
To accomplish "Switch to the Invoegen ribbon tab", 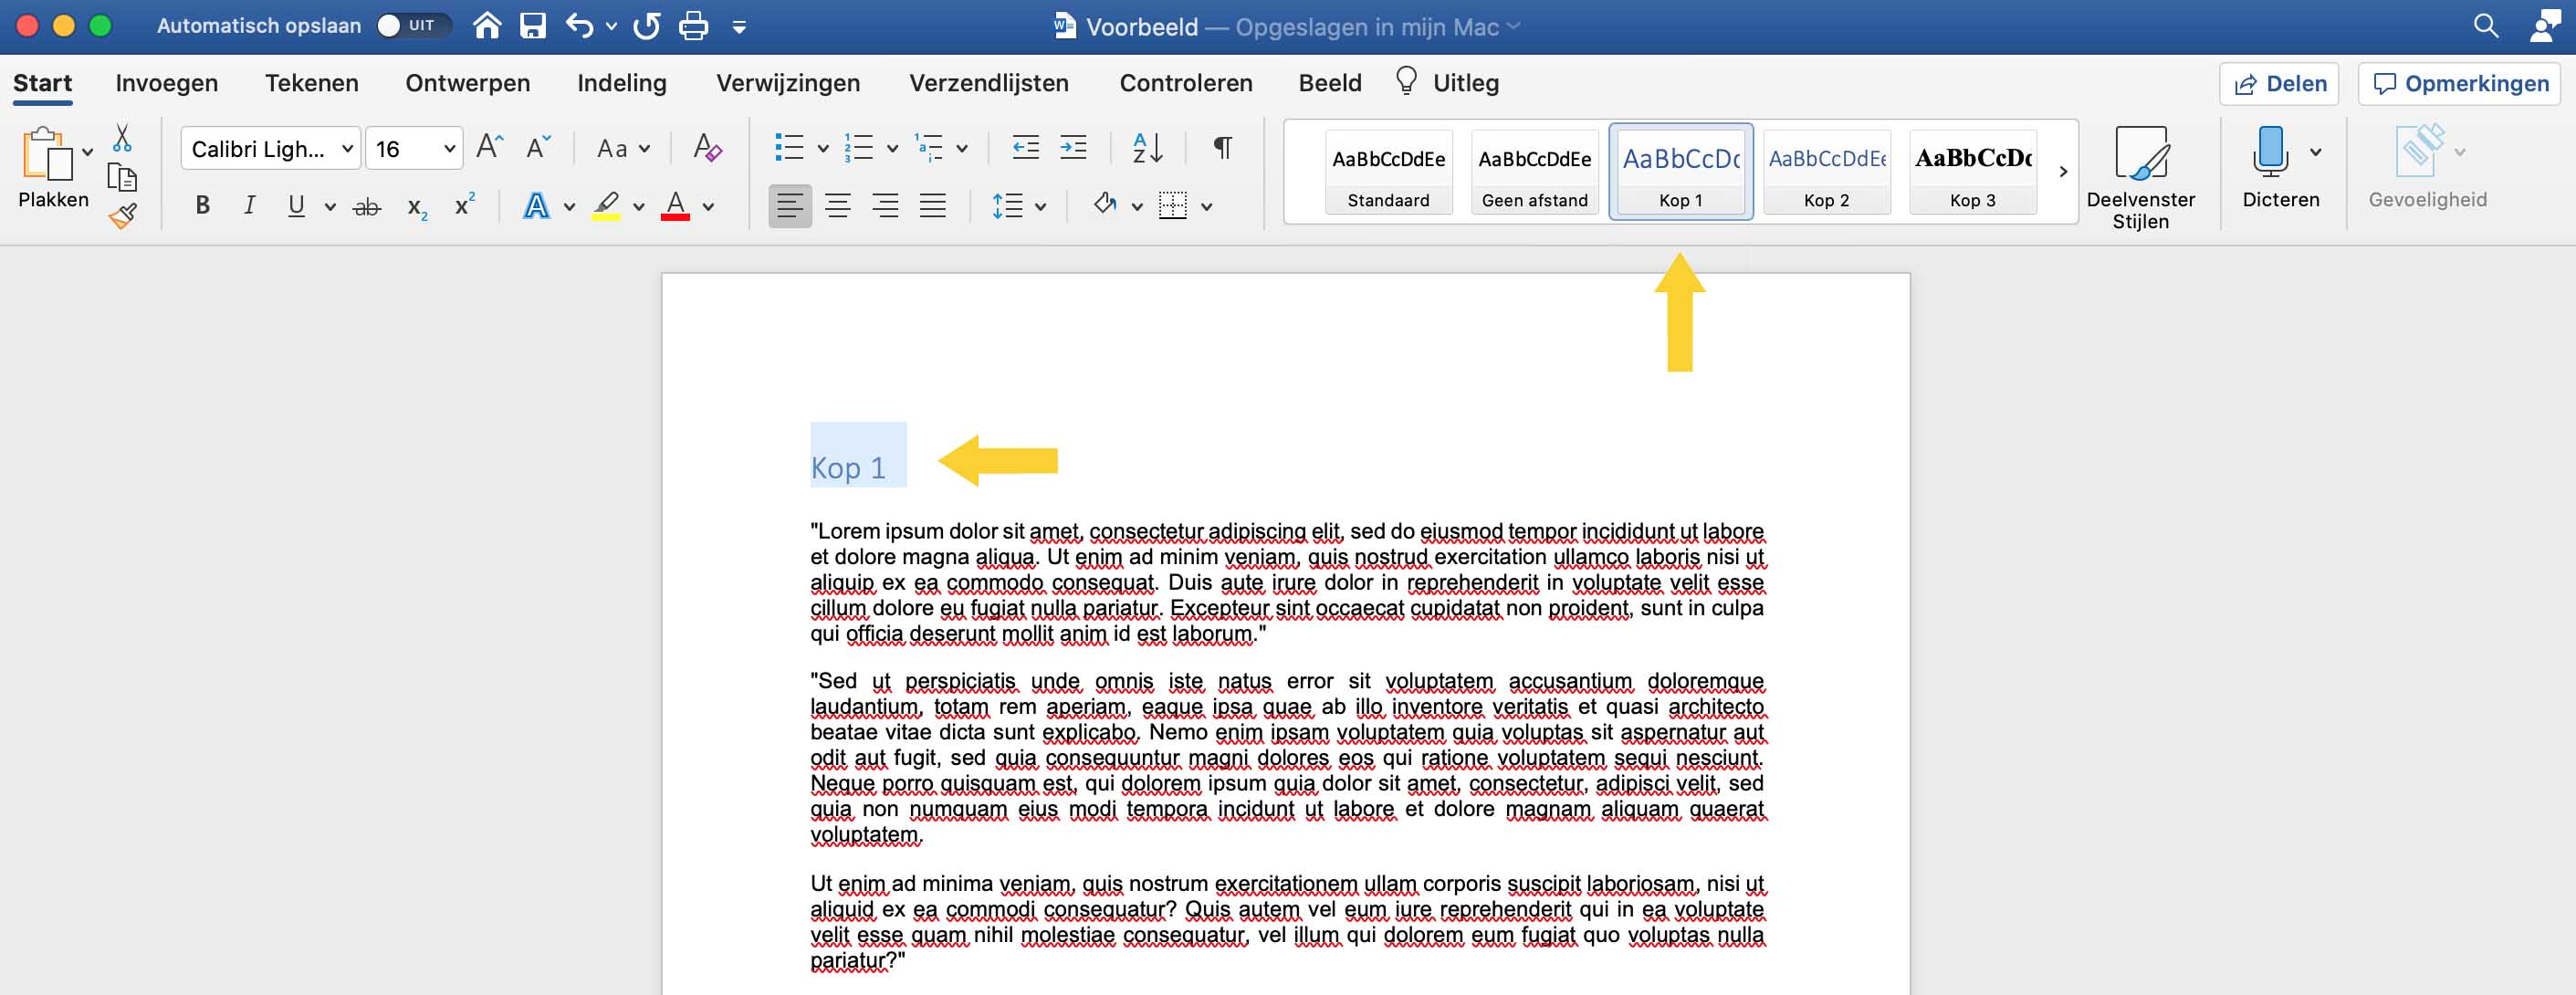I will pyautogui.click(x=166, y=83).
